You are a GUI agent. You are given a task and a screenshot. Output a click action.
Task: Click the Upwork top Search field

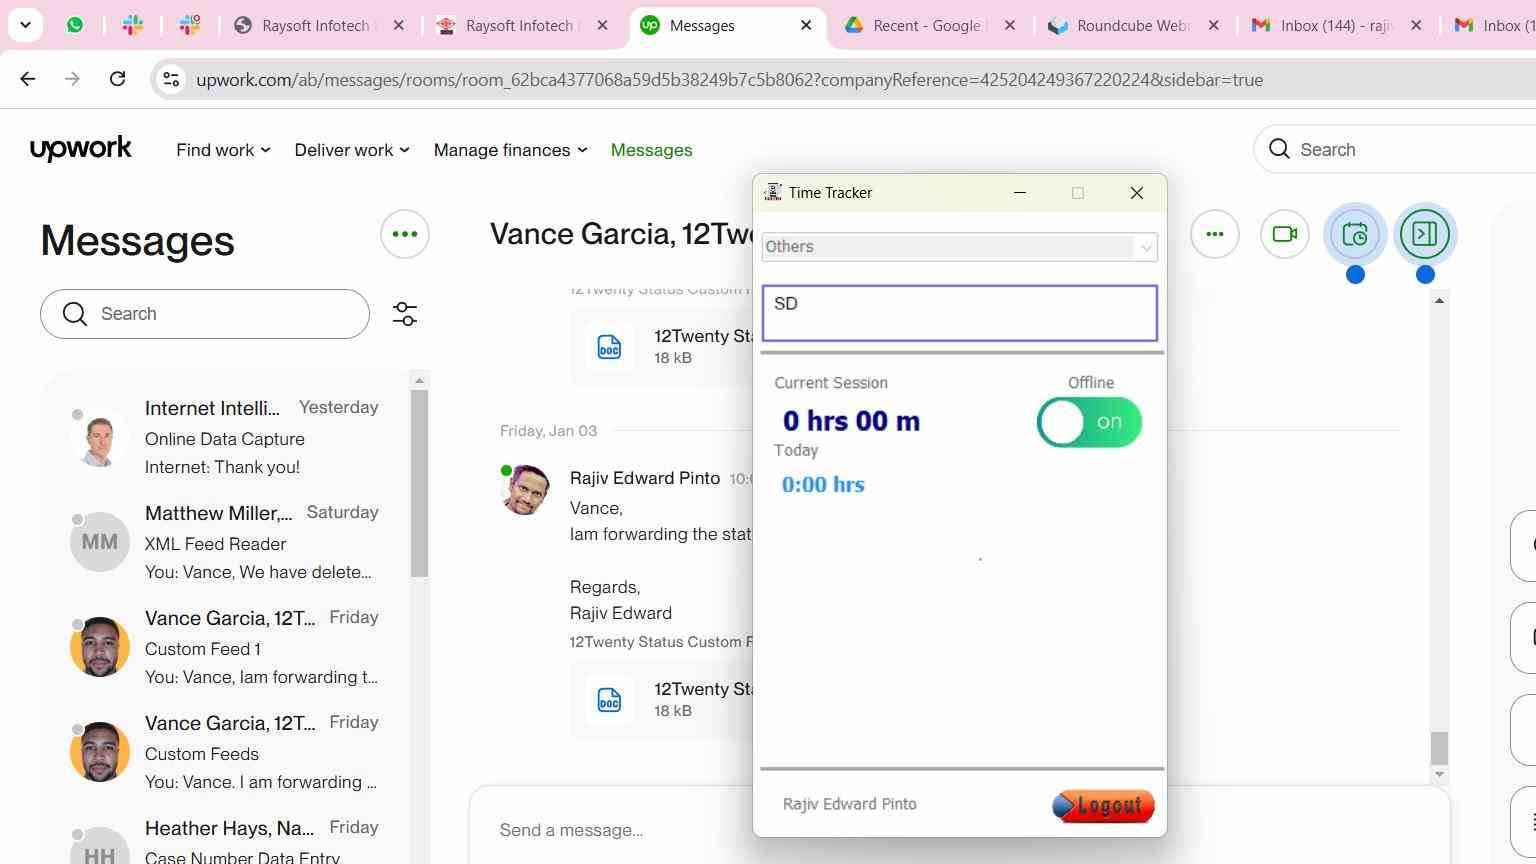(x=1395, y=149)
